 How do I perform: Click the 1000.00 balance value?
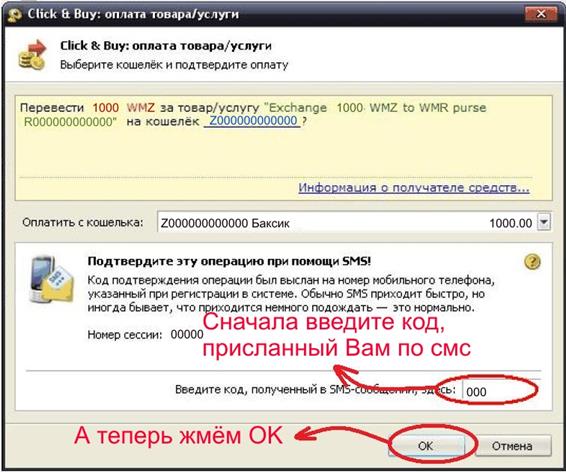pyautogui.click(x=510, y=223)
